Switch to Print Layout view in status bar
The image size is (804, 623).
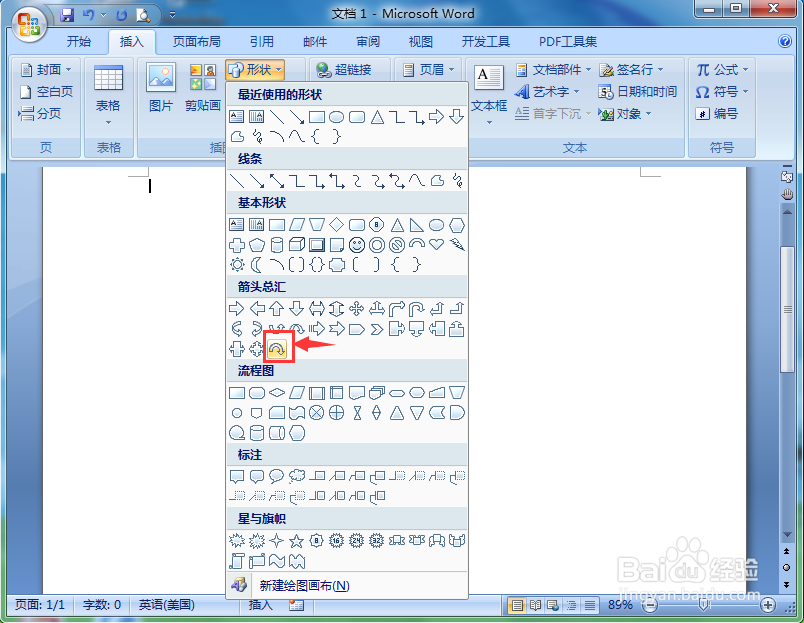click(x=517, y=605)
